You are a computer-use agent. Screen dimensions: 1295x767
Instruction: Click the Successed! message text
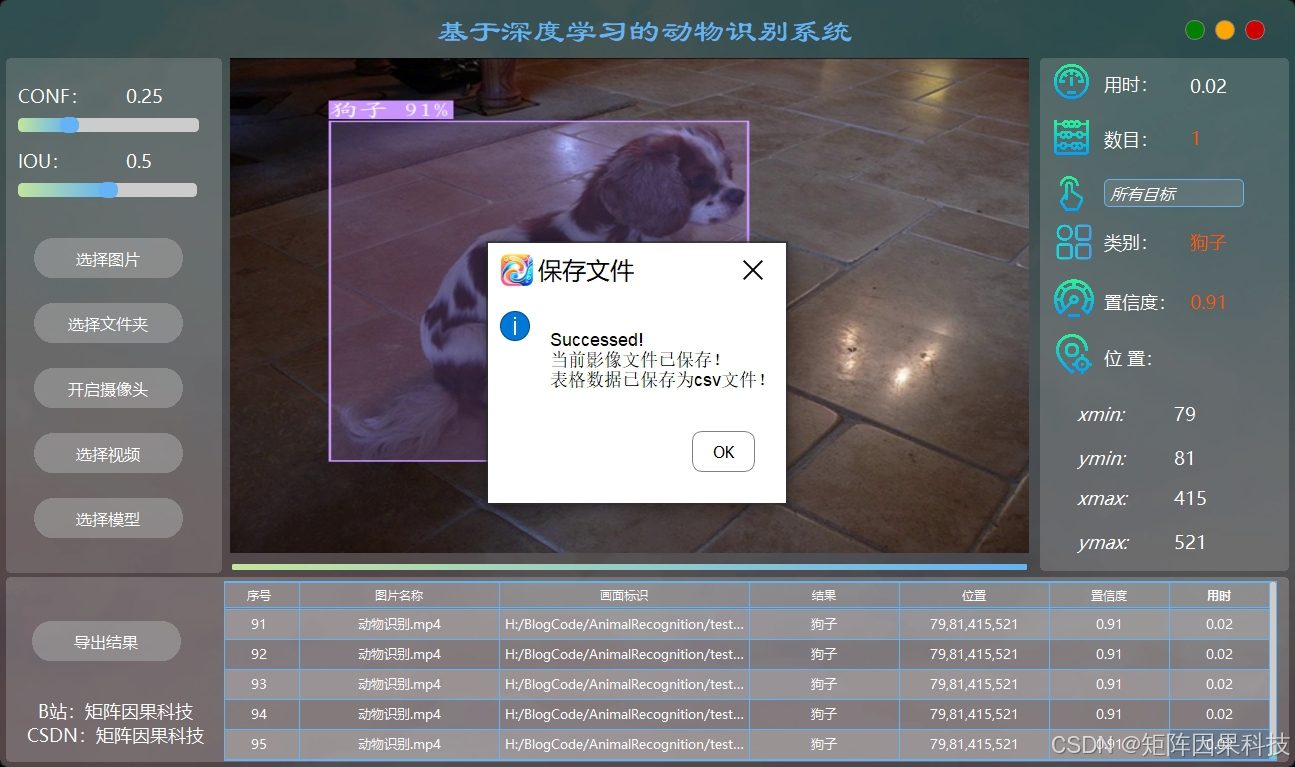tap(597, 340)
